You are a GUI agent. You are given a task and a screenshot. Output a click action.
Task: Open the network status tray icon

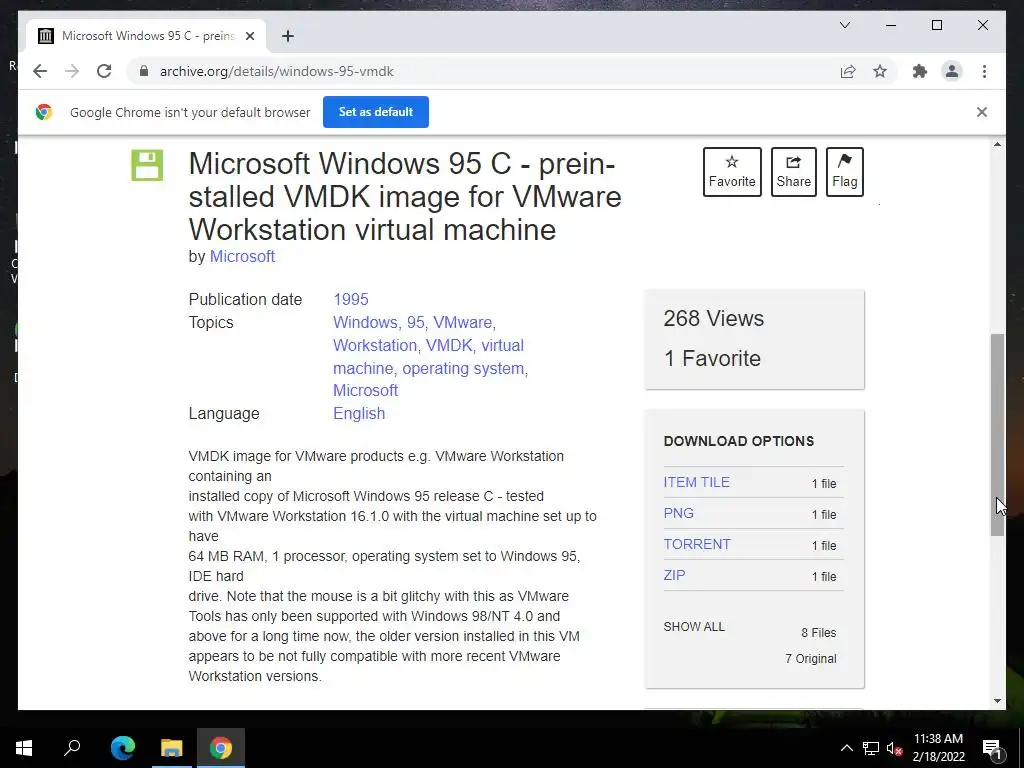871,748
